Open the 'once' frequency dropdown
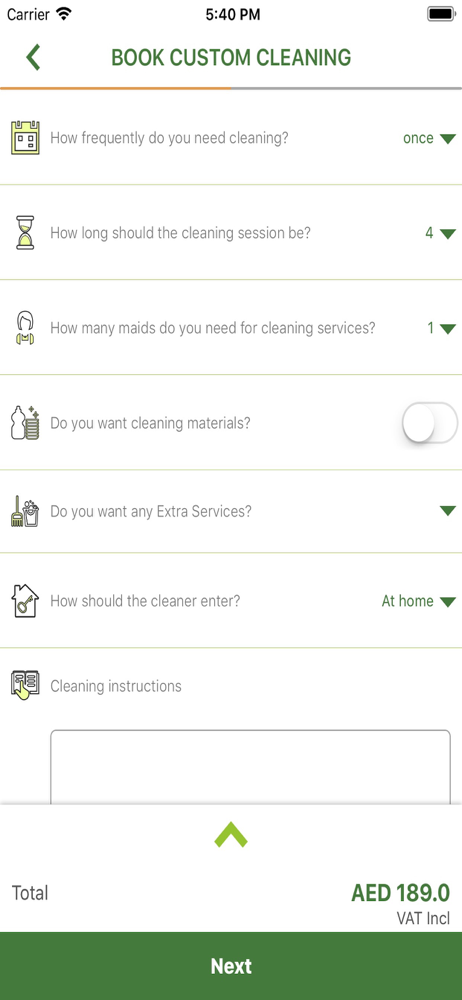 429,138
